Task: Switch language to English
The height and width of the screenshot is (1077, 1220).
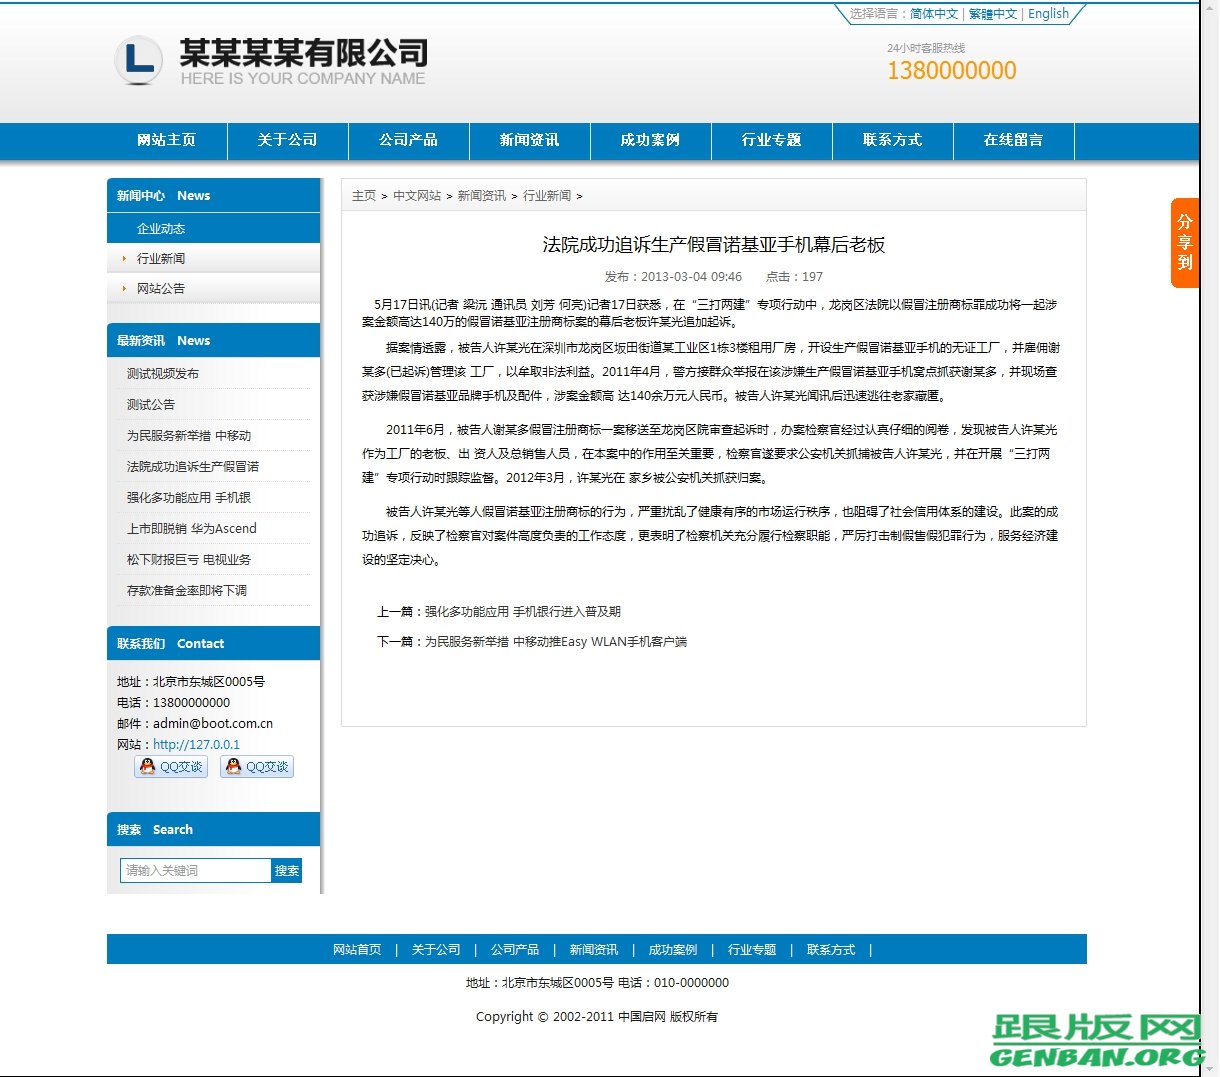Action: pyautogui.click(x=1047, y=14)
